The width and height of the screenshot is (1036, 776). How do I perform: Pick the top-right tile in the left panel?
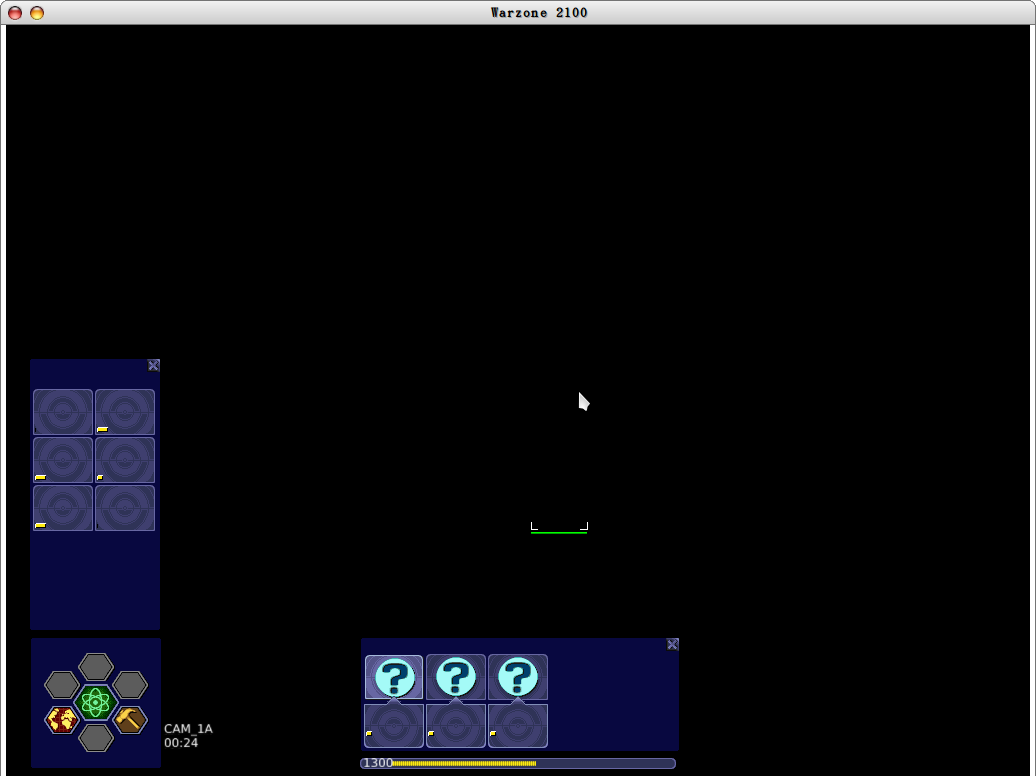pos(125,412)
